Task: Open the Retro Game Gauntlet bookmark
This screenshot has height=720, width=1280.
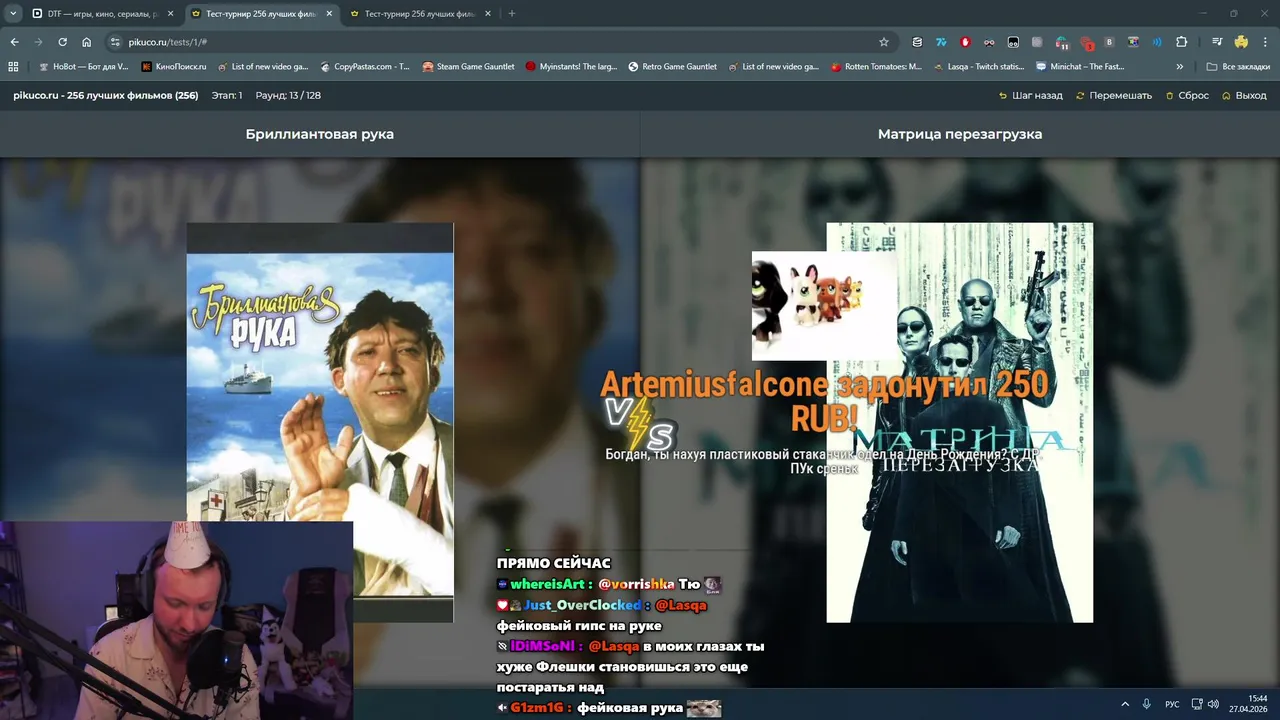Action: [x=672, y=67]
